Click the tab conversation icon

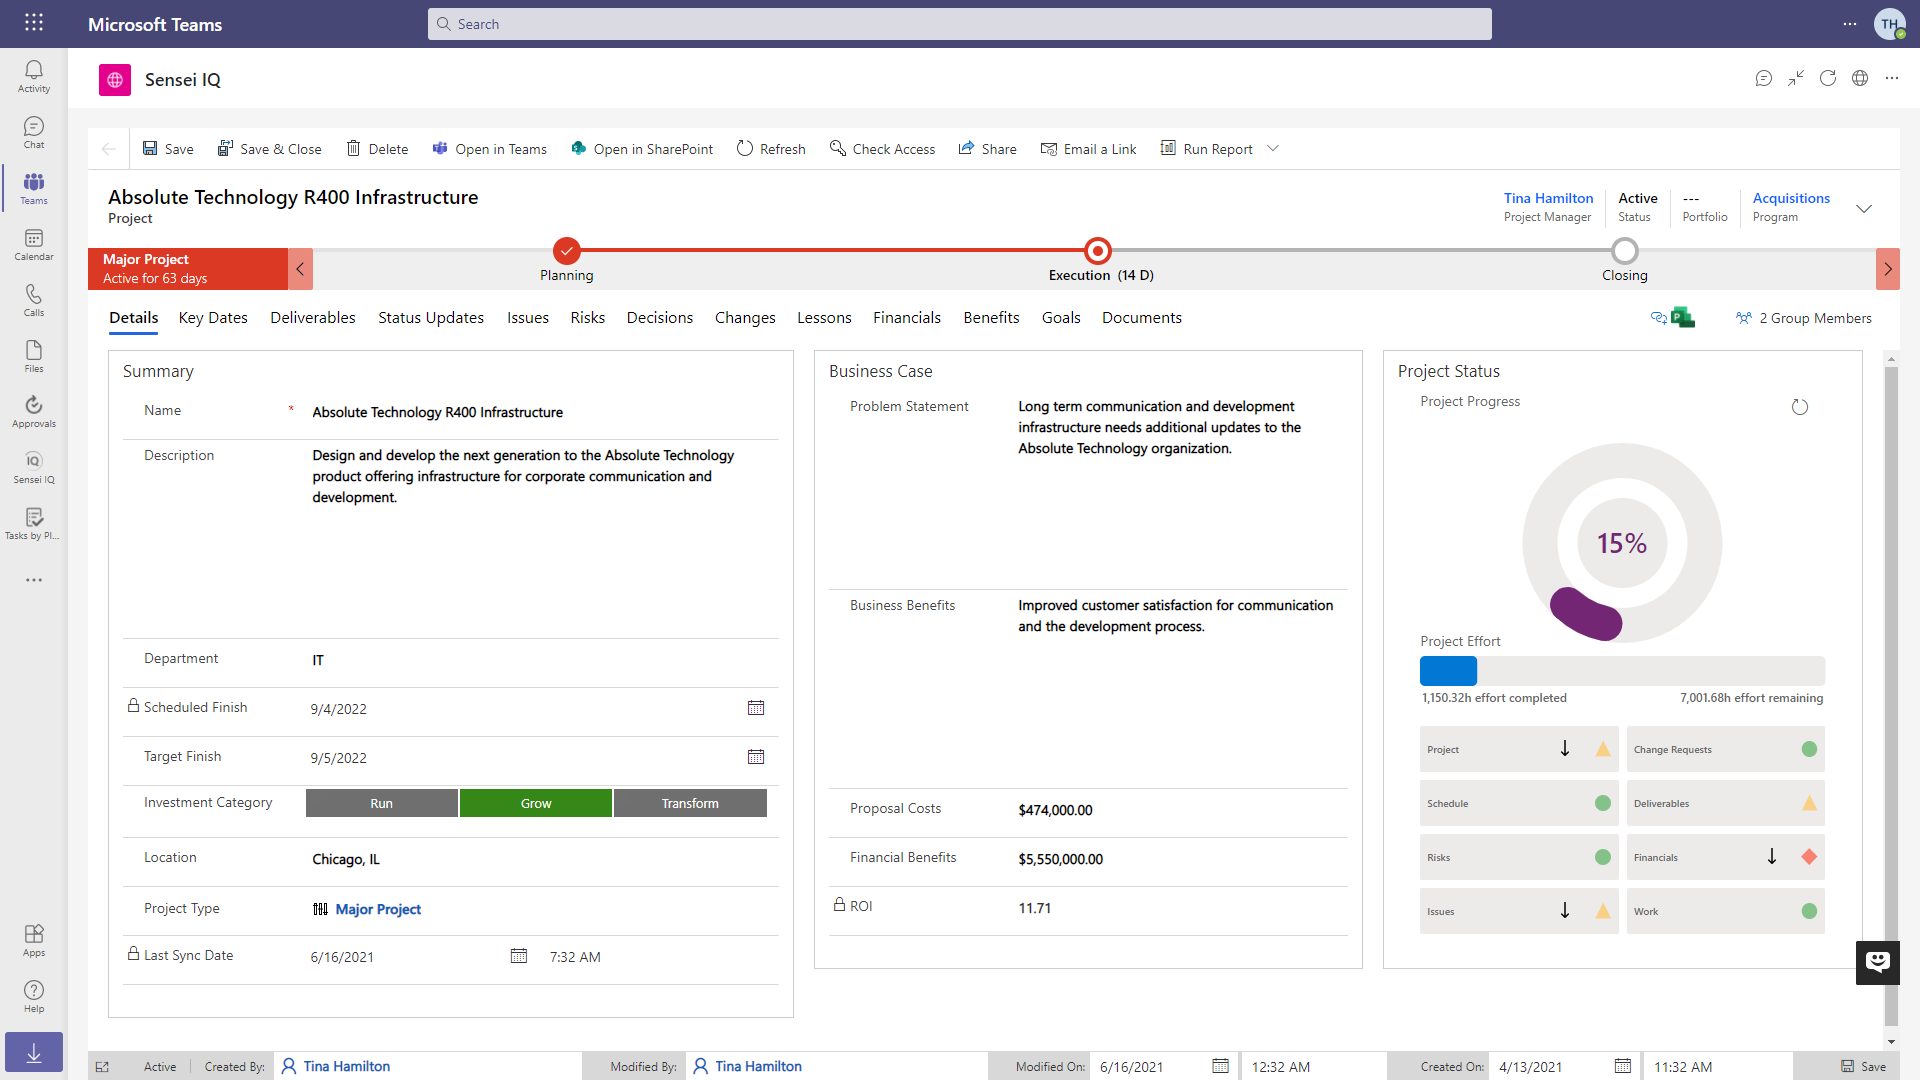click(1764, 79)
